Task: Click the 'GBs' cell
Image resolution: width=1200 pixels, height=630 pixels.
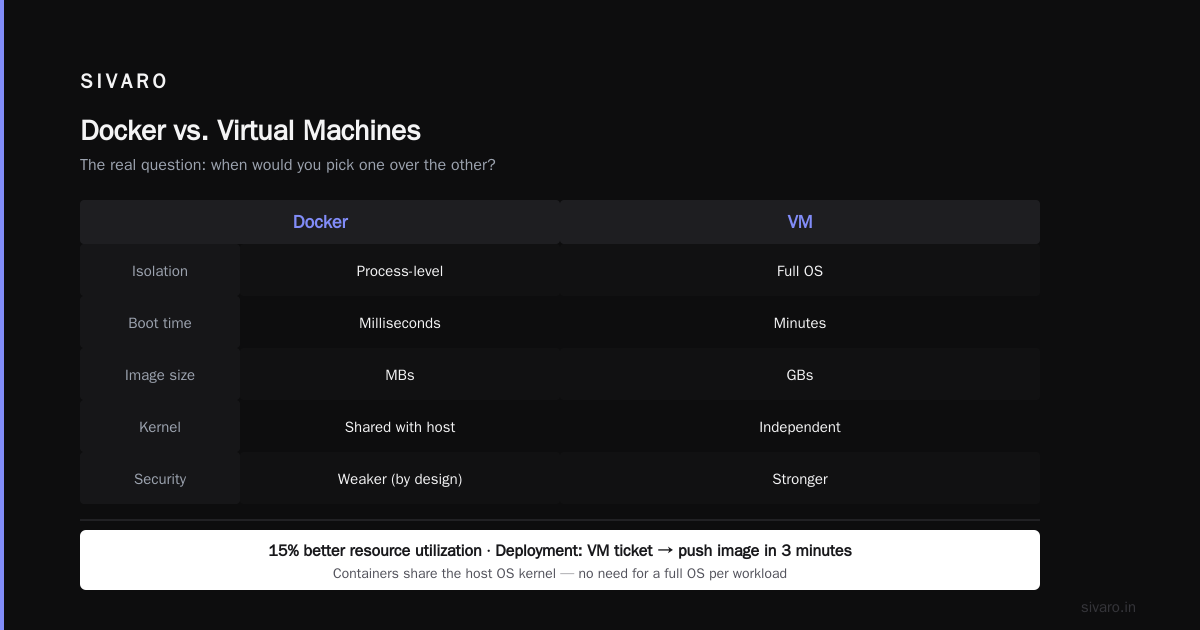Action: (x=800, y=375)
